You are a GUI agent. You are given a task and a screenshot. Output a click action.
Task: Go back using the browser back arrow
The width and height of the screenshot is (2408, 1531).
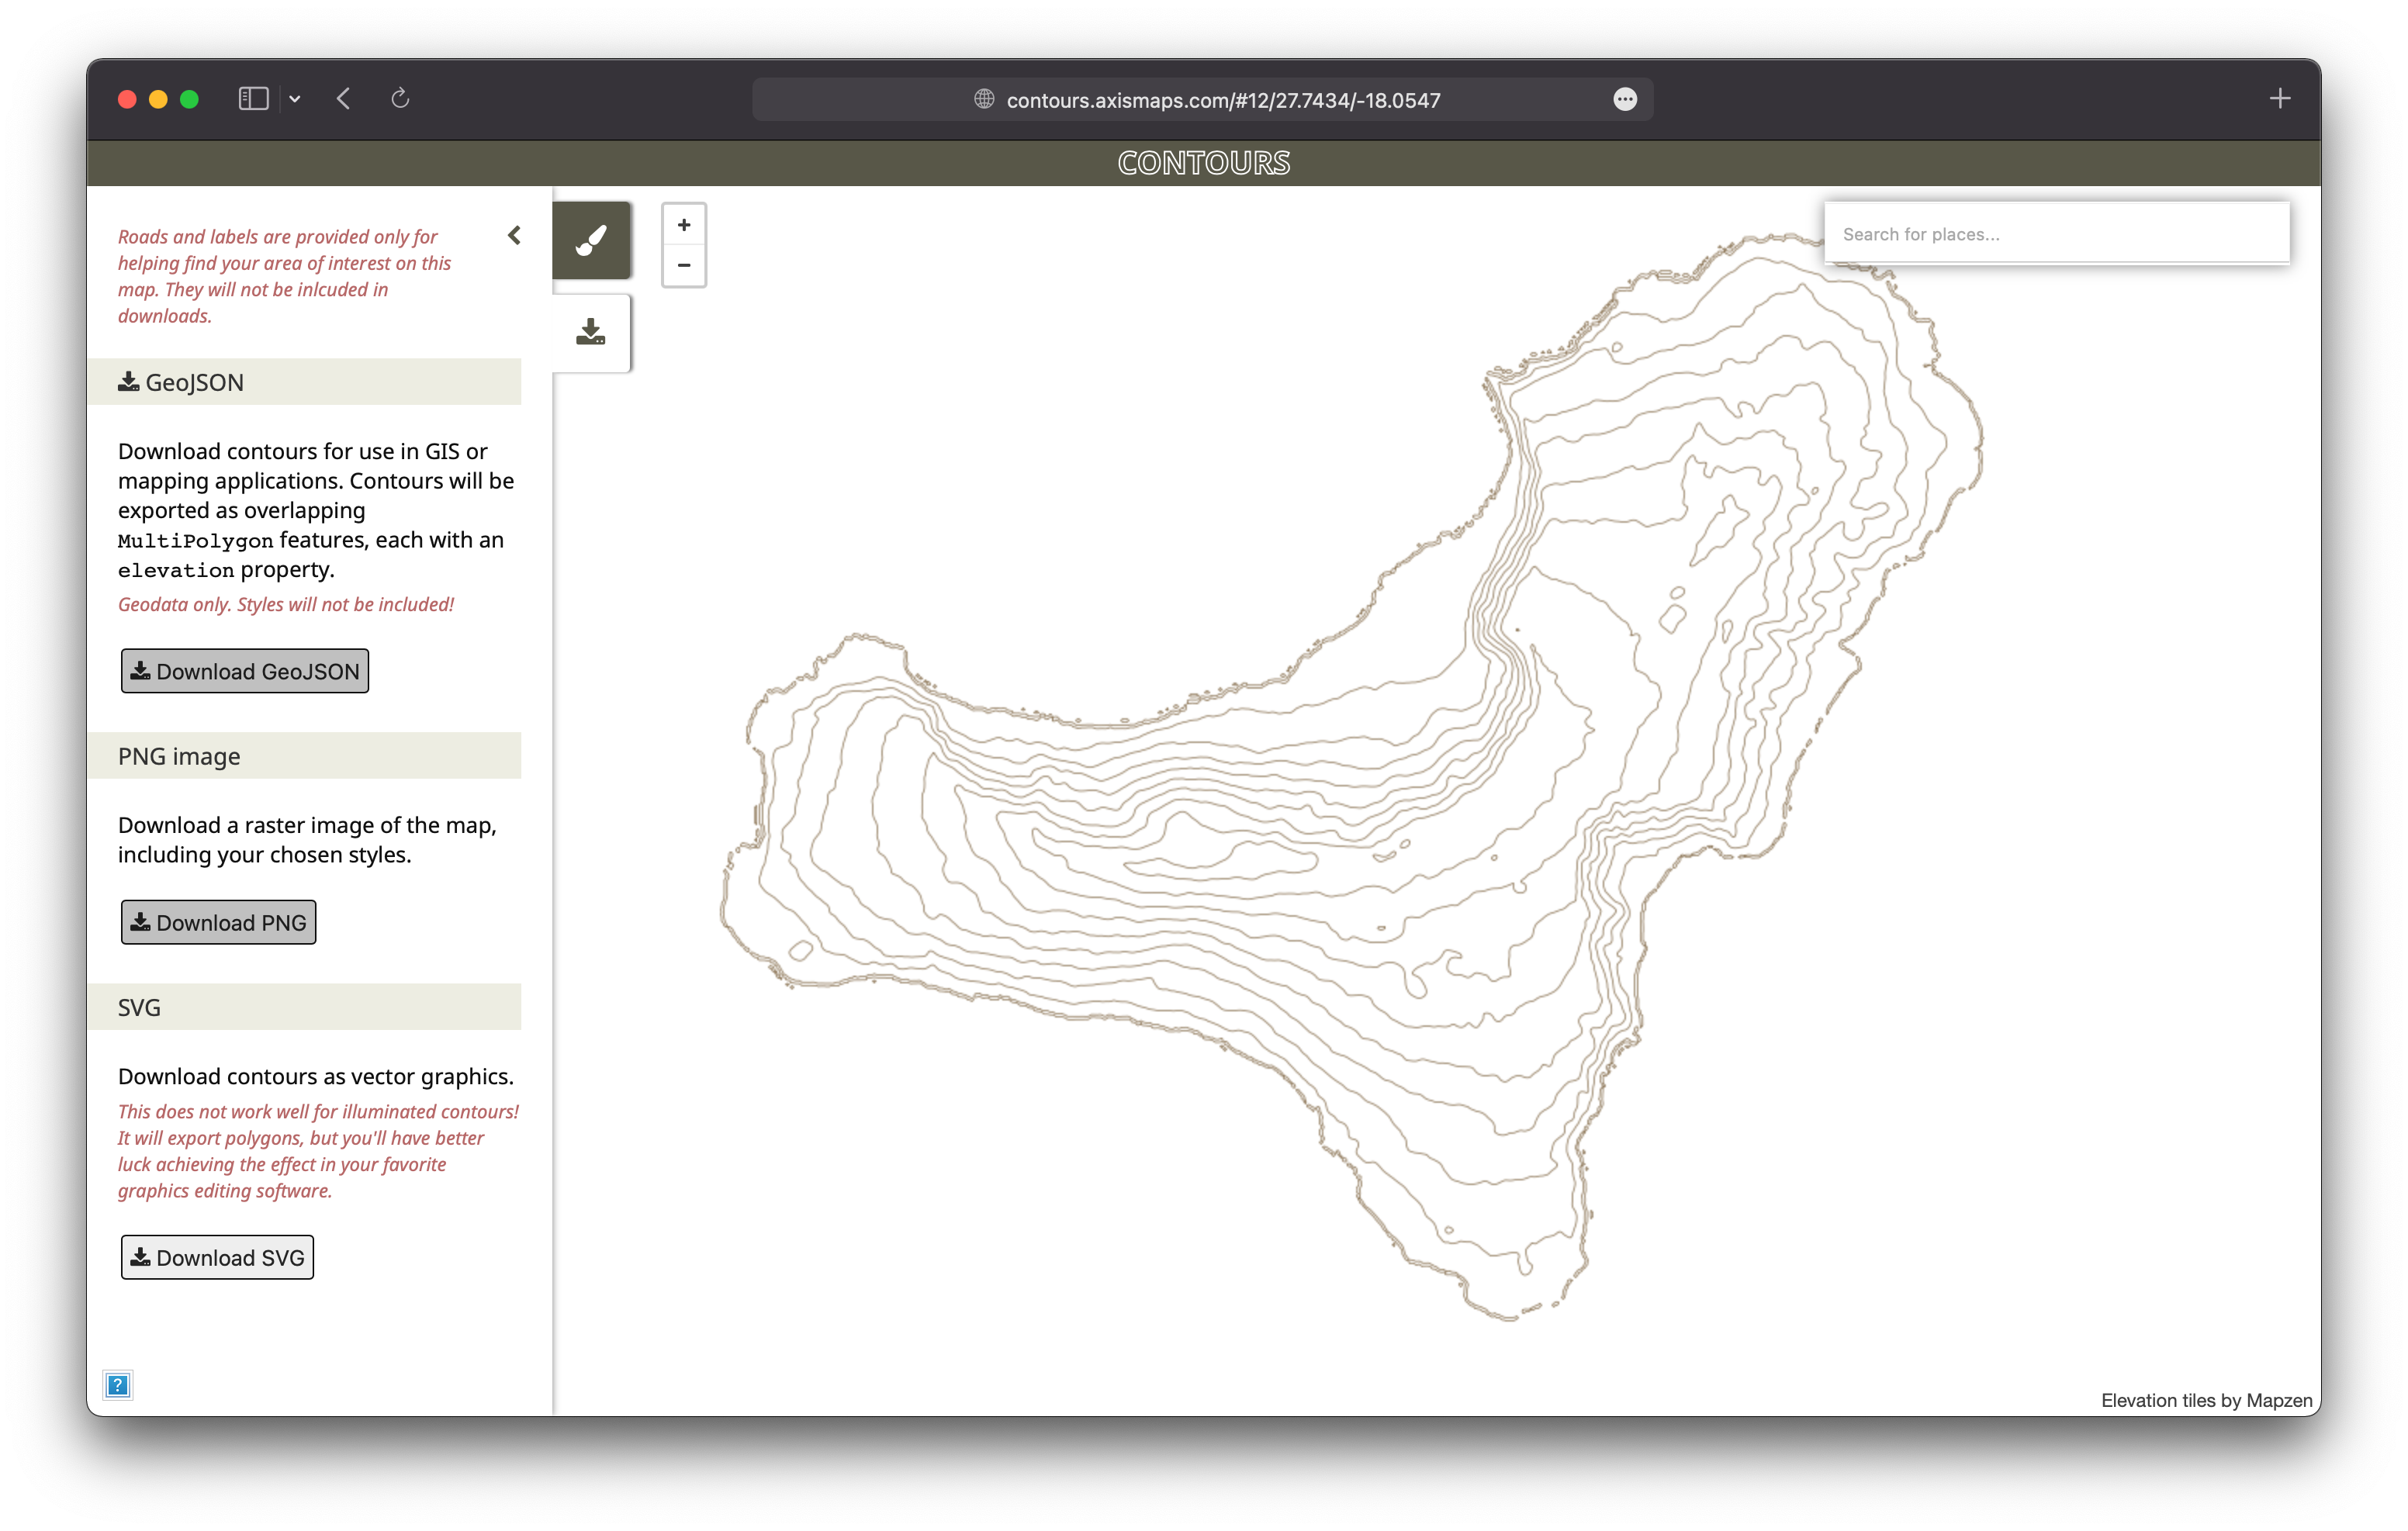[x=343, y=98]
